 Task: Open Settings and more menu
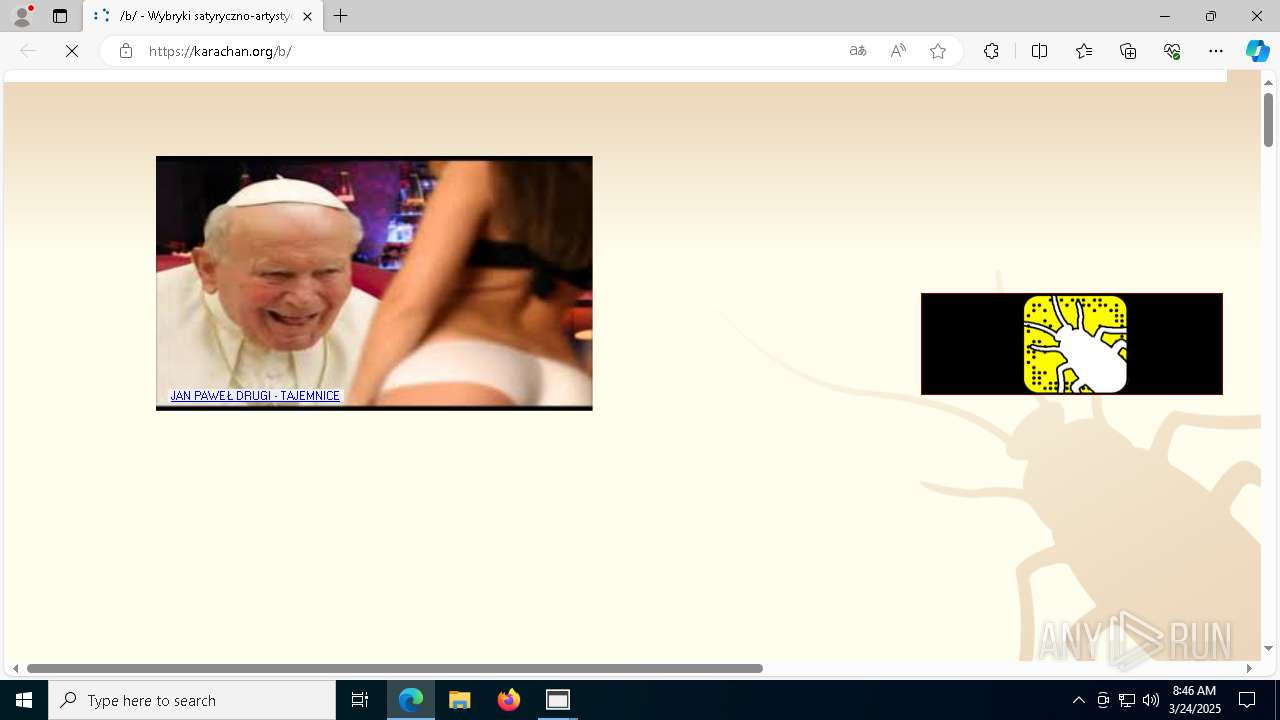[x=1216, y=51]
